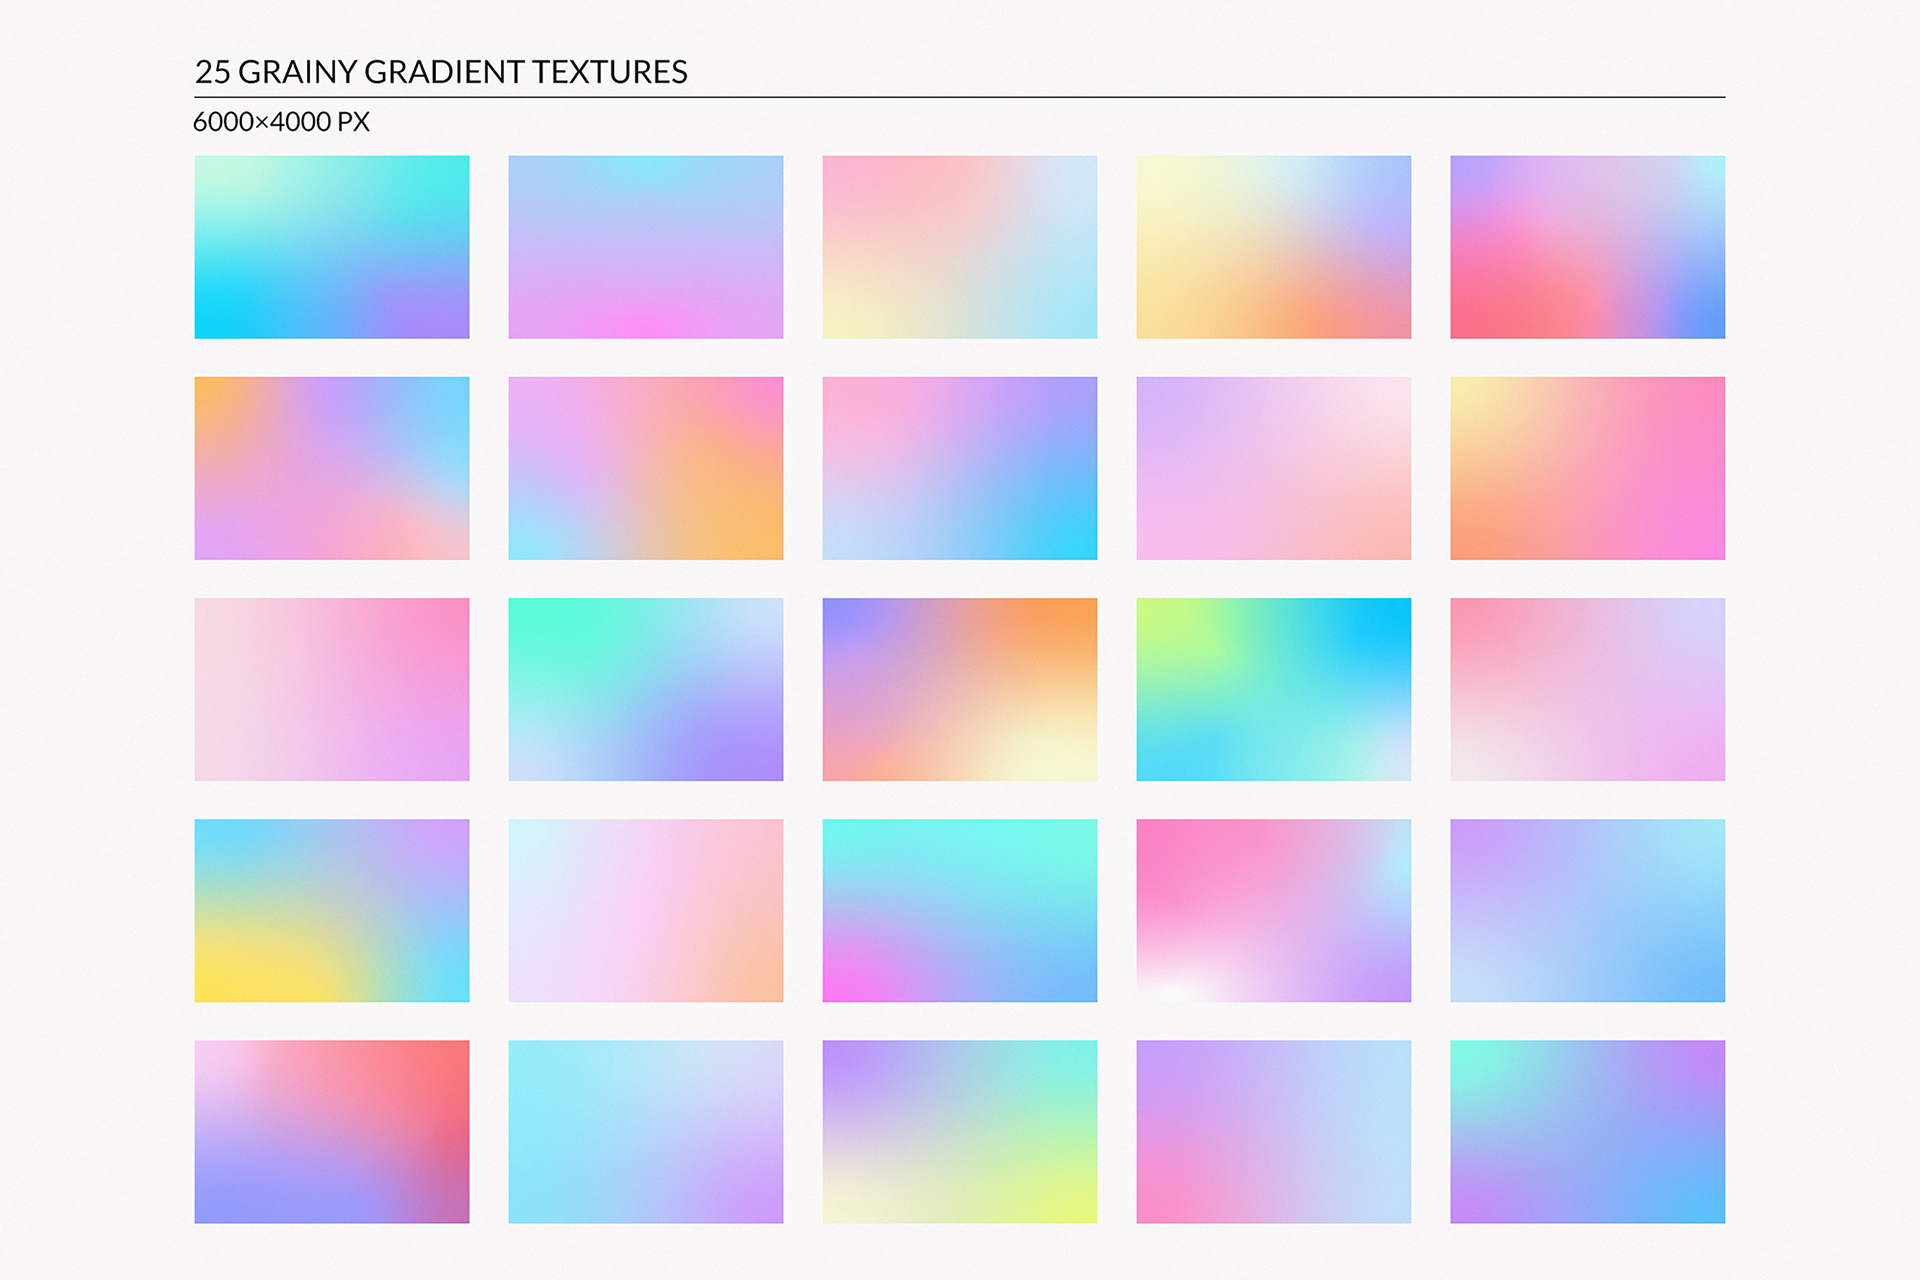Screen dimensions: 1920x1280
Task: Select the pink-to-cyan gradient, second row third
Action: pyautogui.click(x=959, y=468)
